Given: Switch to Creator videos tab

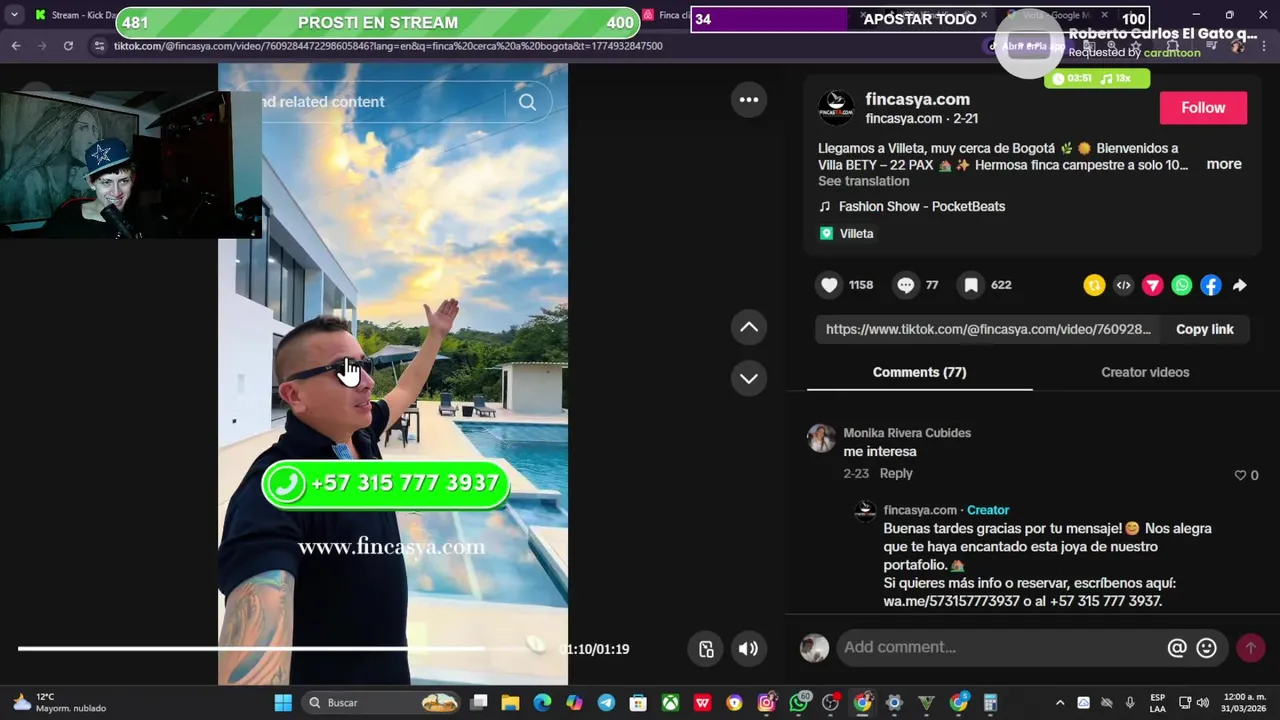Looking at the screenshot, I should (x=1145, y=372).
